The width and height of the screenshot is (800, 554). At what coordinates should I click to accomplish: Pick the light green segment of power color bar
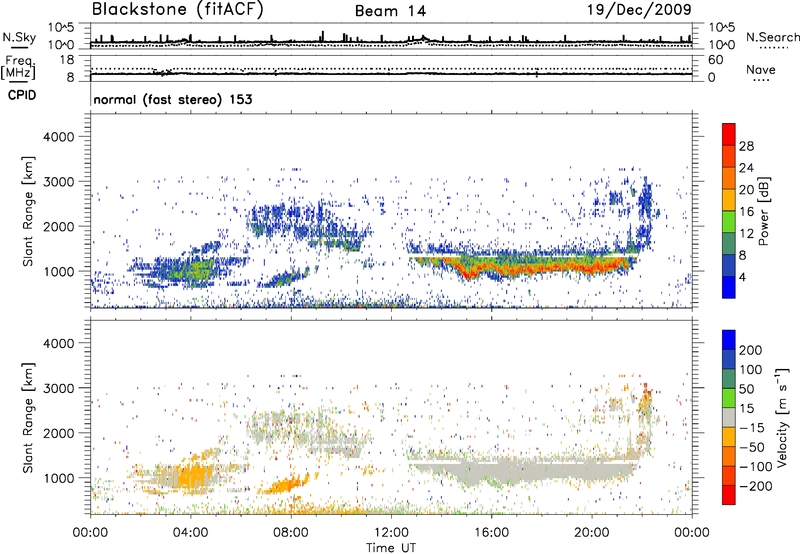click(729, 222)
